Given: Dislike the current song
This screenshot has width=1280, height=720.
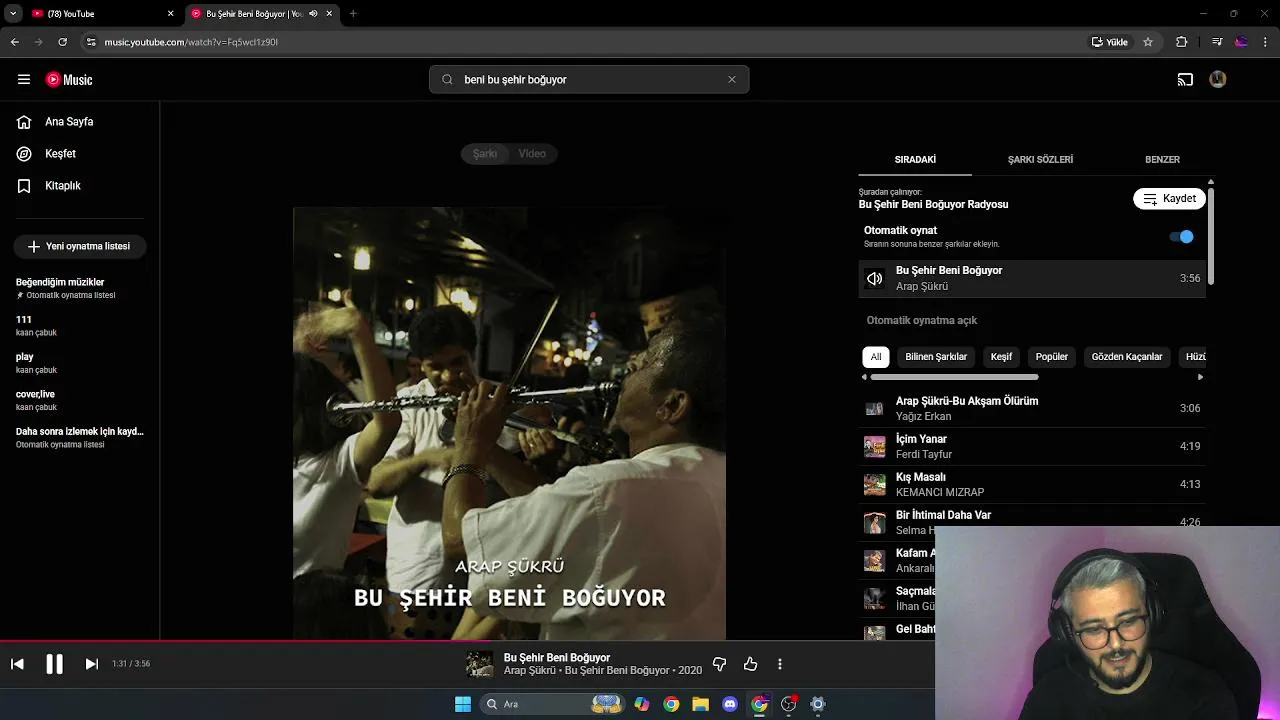Looking at the screenshot, I should click(719, 664).
